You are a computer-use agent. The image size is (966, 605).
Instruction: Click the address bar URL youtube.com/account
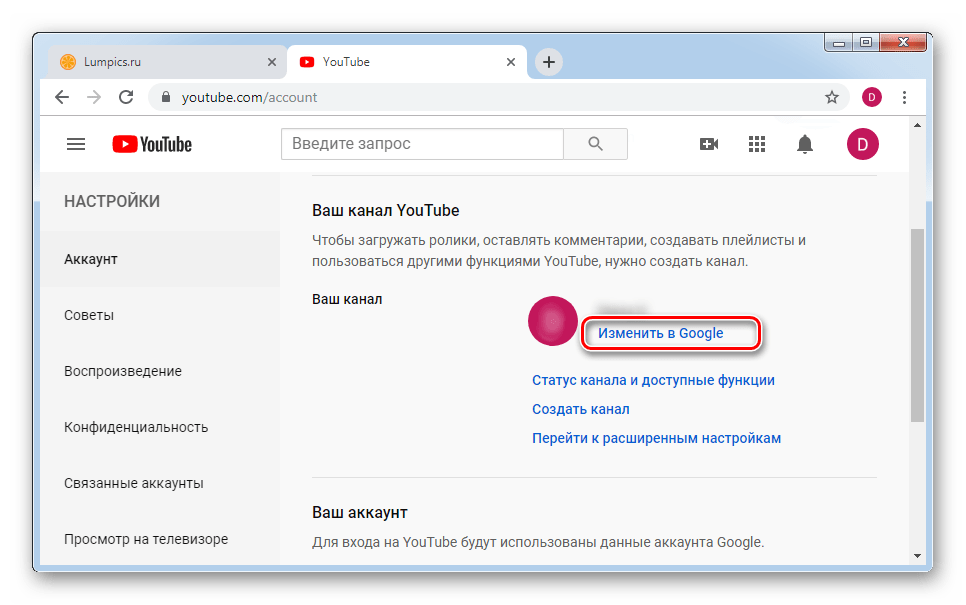[x=249, y=97]
